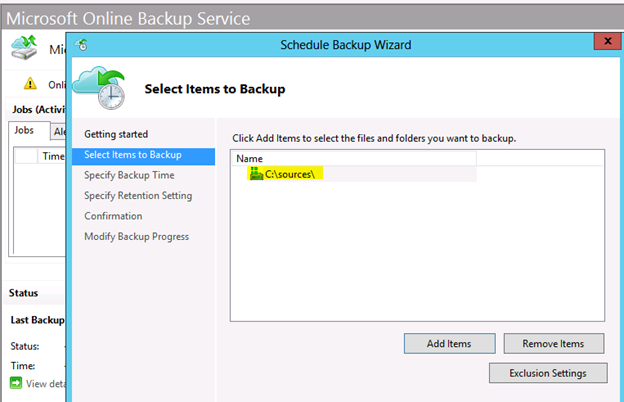Image resolution: width=624 pixels, height=402 pixels.
Task: Select the C:\sources\ entry in the list
Action: (x=290, y=174)
